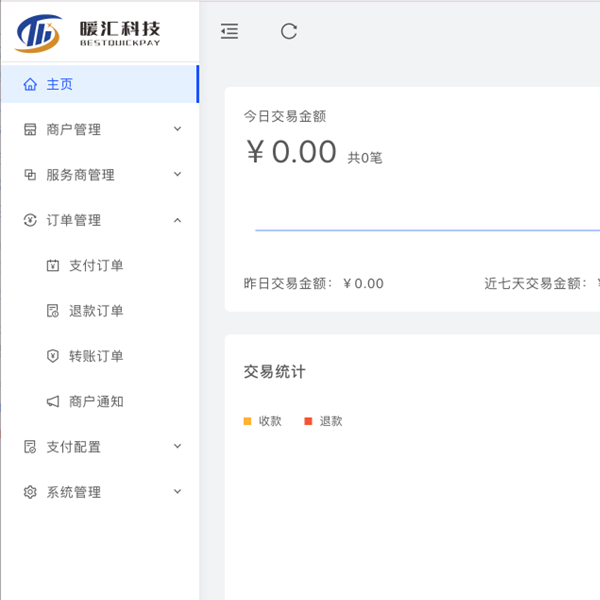This screenshot has width=600, height=600.
Task: Click the home icon beside 主页
Action: click(x=30, y=85)
